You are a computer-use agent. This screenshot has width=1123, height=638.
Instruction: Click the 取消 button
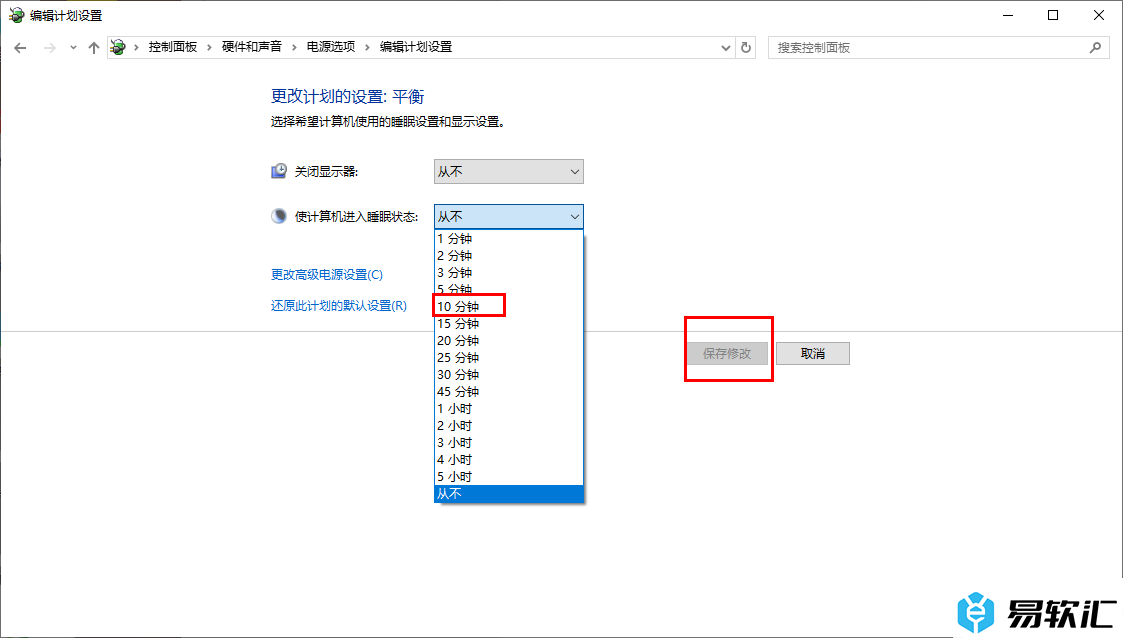click(x=813, y=354)
